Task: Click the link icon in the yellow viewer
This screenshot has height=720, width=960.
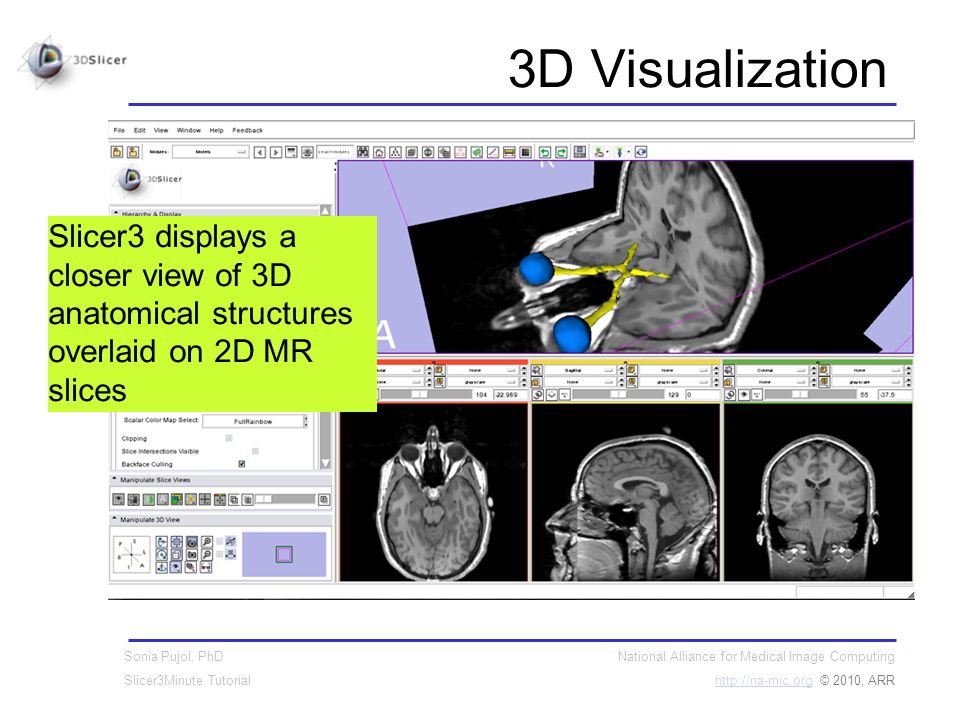Action: click(x=538, y=395)
